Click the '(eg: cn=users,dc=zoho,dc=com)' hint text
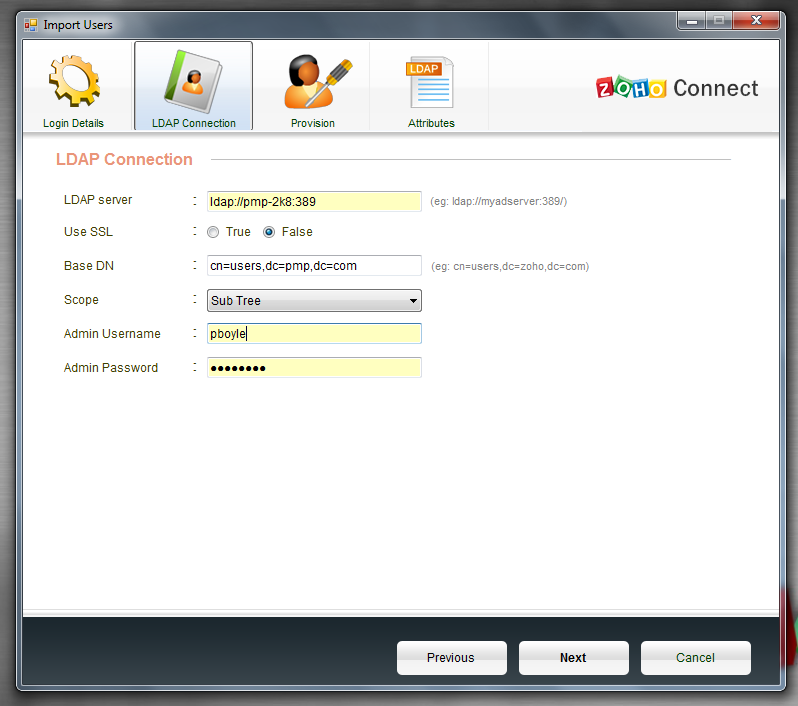The height and width of the screenshot is (706, 798). coord(510,266)
